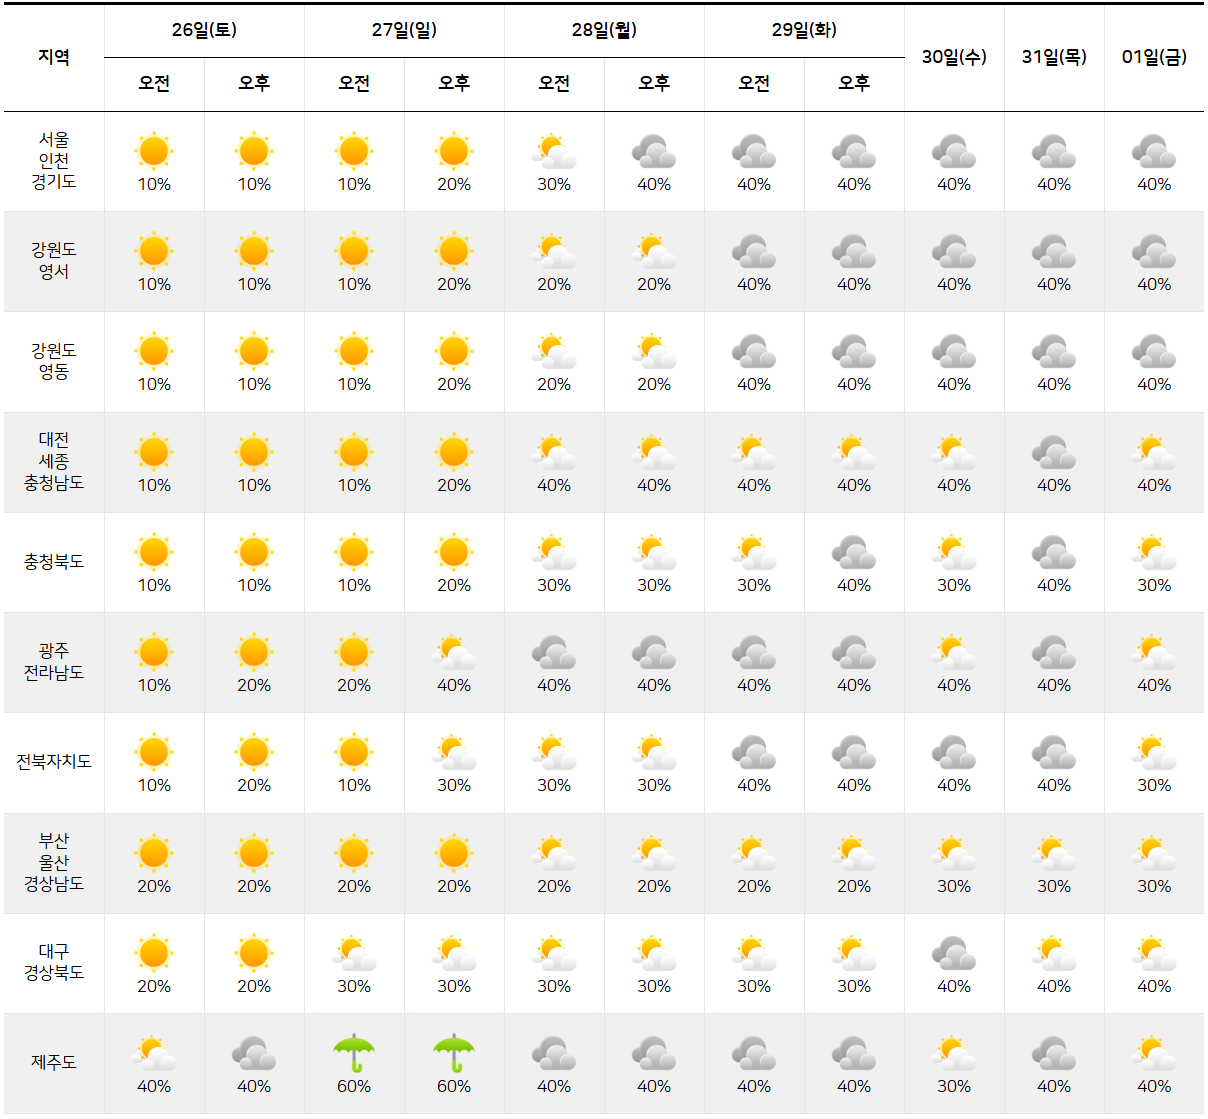Click the partly cloudy icon for 부산 01일(금)
1208x1119 pixels.
[x=1155, y=853]
